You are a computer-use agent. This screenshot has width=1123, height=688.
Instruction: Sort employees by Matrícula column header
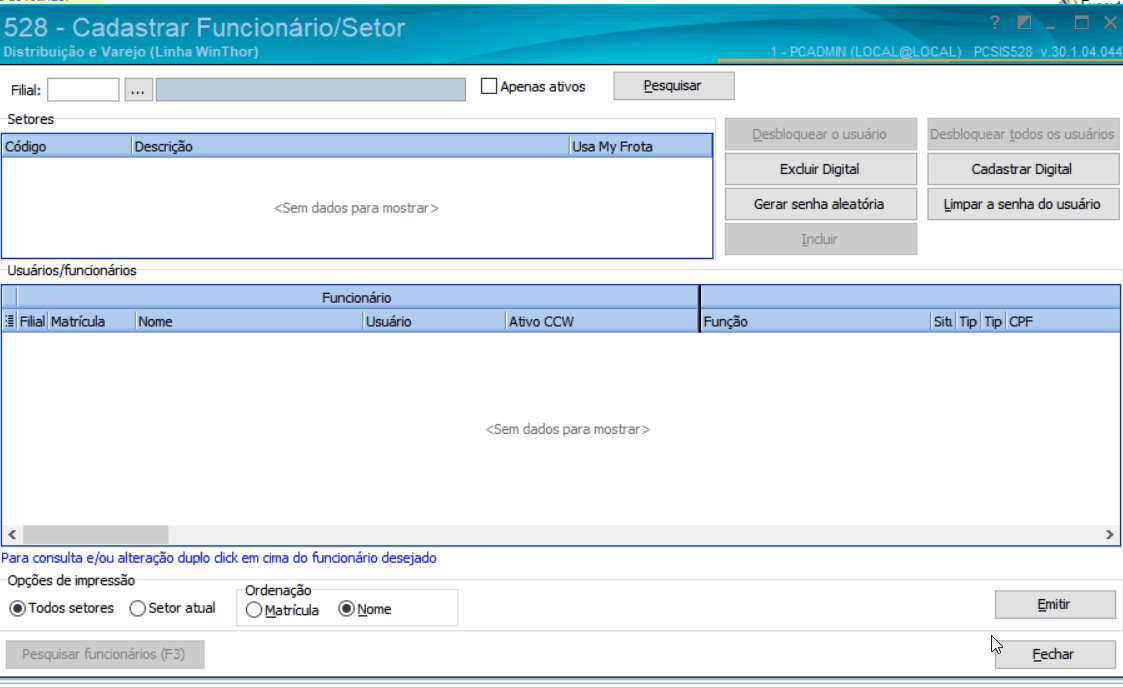point(92,321)
